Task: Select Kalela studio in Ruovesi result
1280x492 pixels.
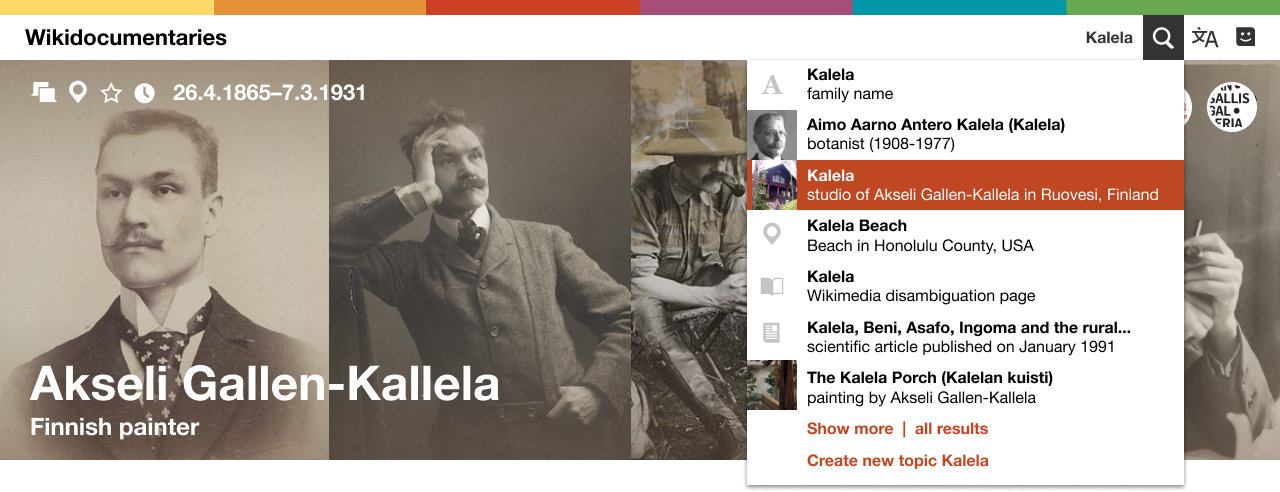Action: [965, 185]
